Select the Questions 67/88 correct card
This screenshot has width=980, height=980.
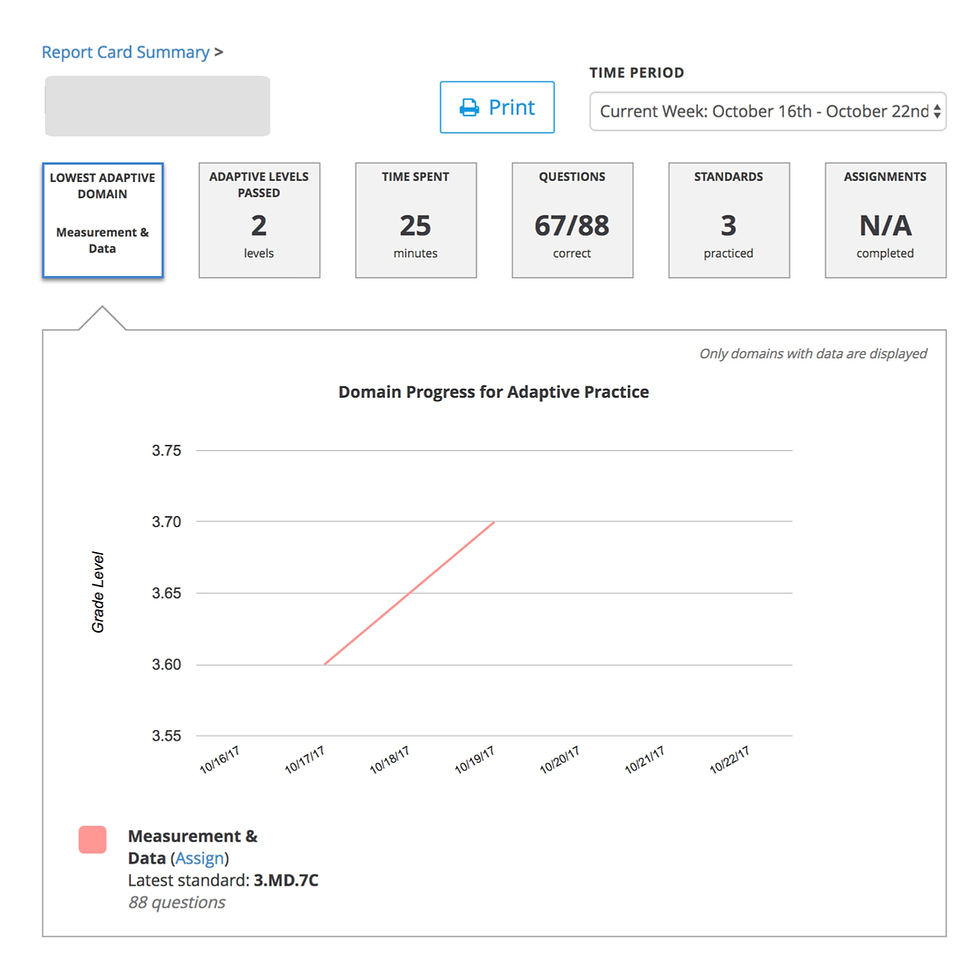tap(572, 220)
